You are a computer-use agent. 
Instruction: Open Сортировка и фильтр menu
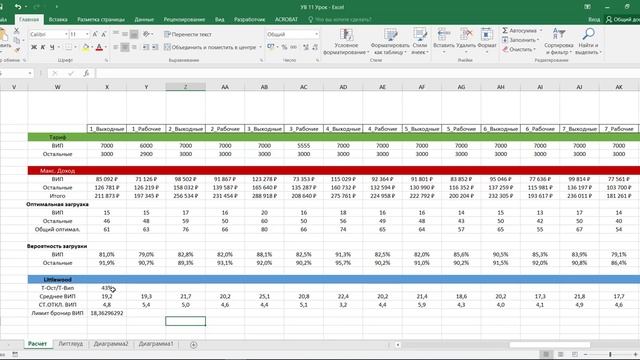tap(558, 41)
